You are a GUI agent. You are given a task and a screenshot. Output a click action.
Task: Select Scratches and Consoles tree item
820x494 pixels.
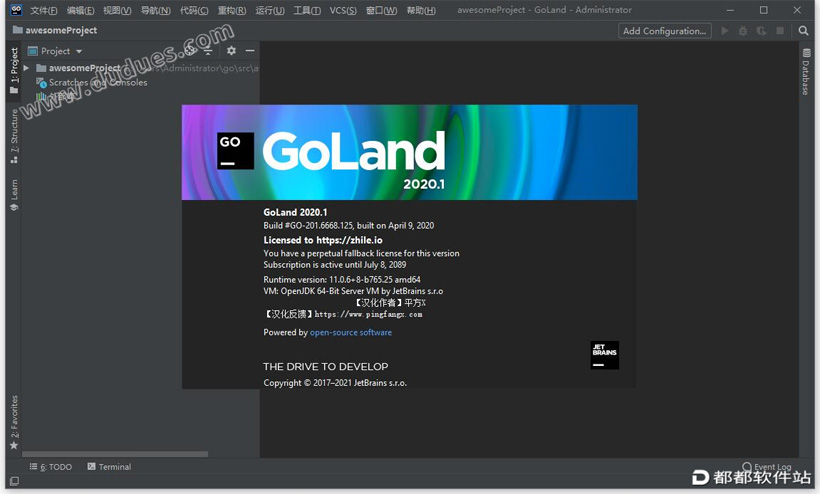(98, 83)
